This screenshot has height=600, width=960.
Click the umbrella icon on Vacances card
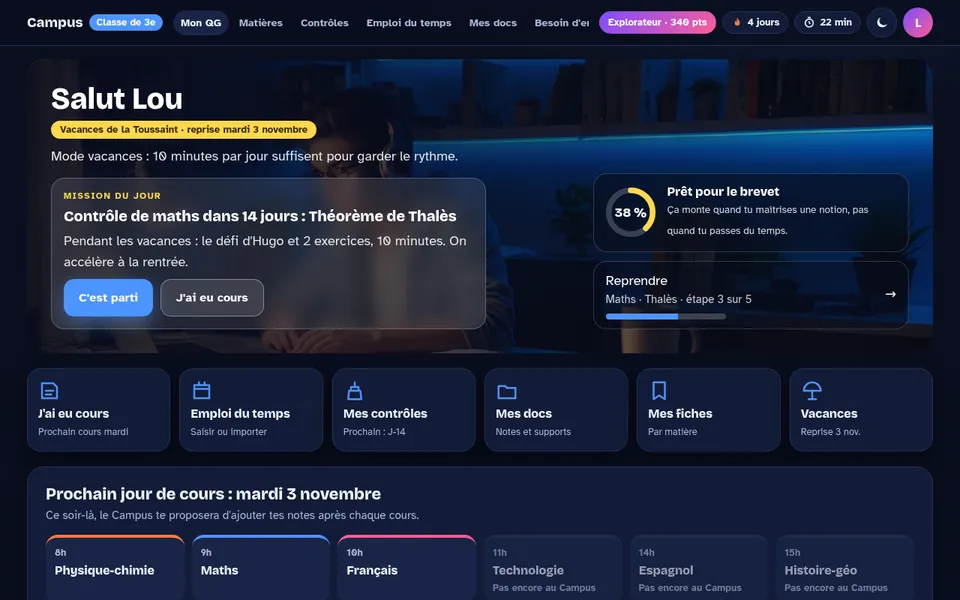pyautogui.click(x=812, y=391)
